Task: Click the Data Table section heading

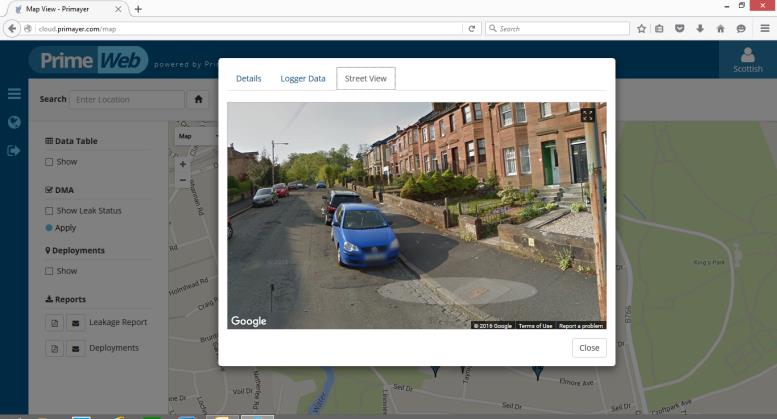Action: [x=71, y=141]
